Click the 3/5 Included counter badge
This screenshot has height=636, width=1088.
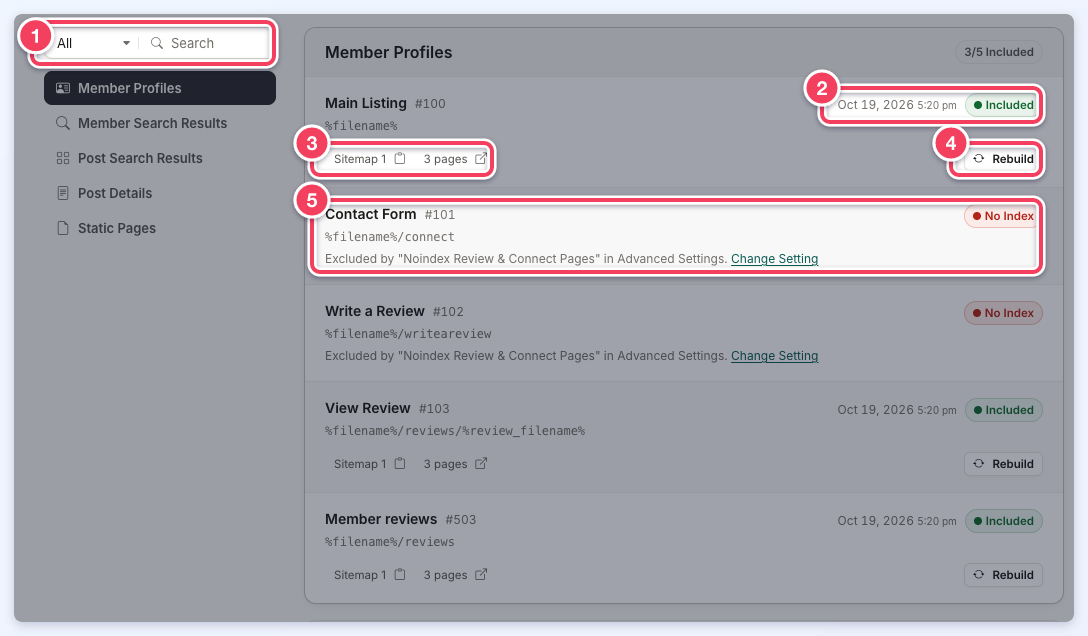pyautogui.click(x=998, y=52)
